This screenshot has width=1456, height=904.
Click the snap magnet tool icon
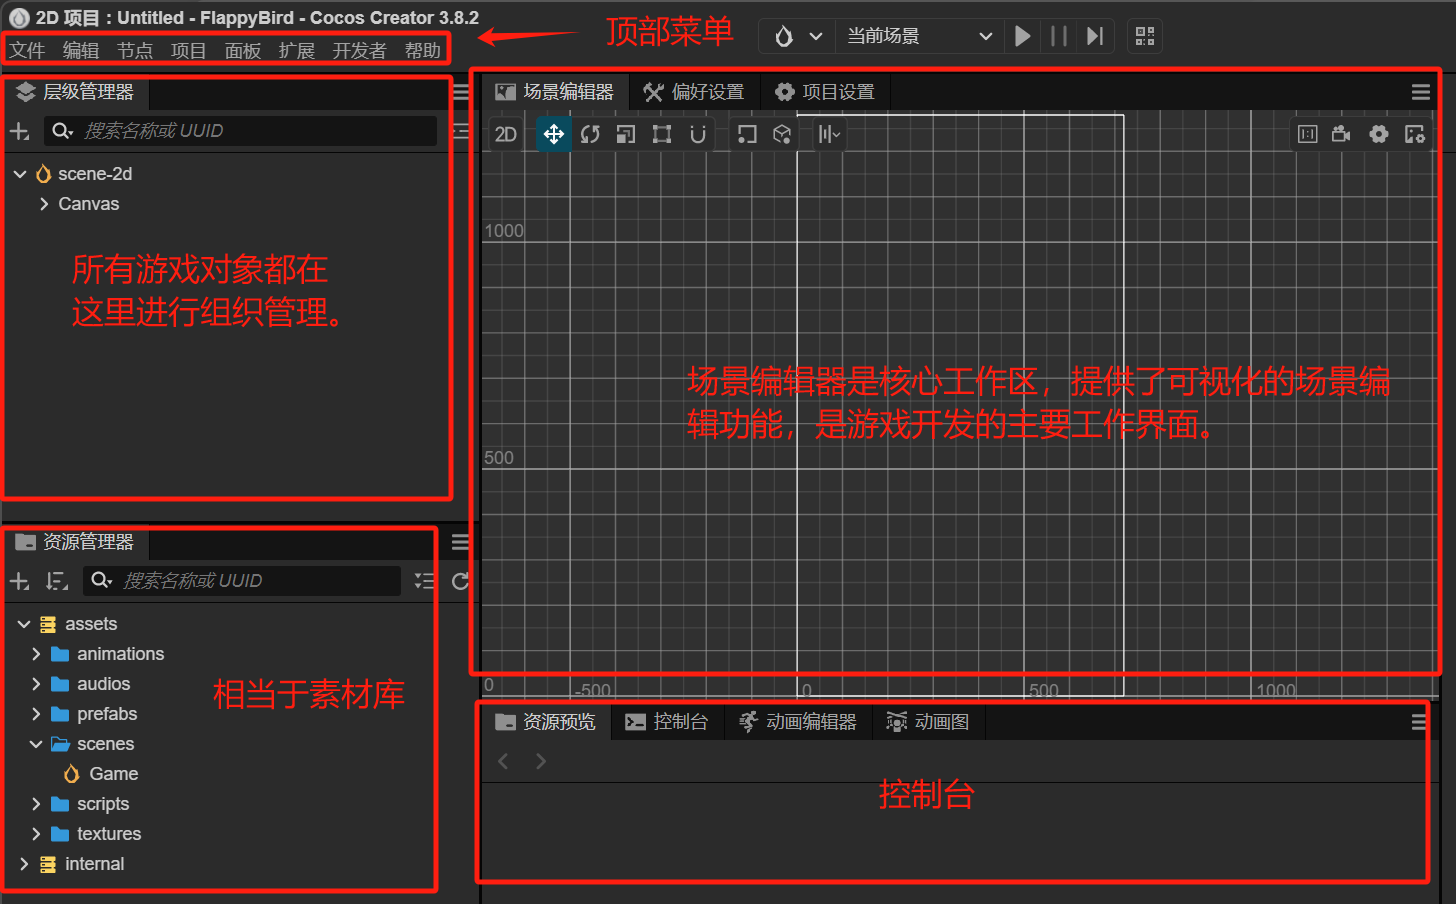click(698, 134)
